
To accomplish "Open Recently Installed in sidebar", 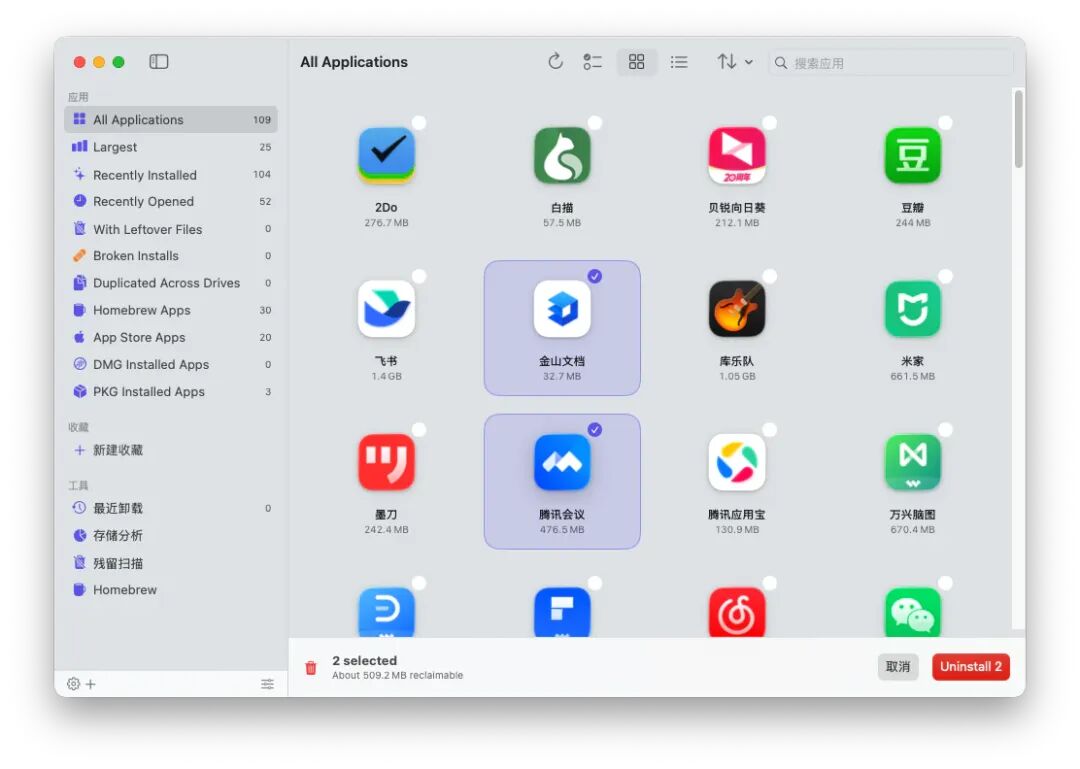I will point(171,174).
